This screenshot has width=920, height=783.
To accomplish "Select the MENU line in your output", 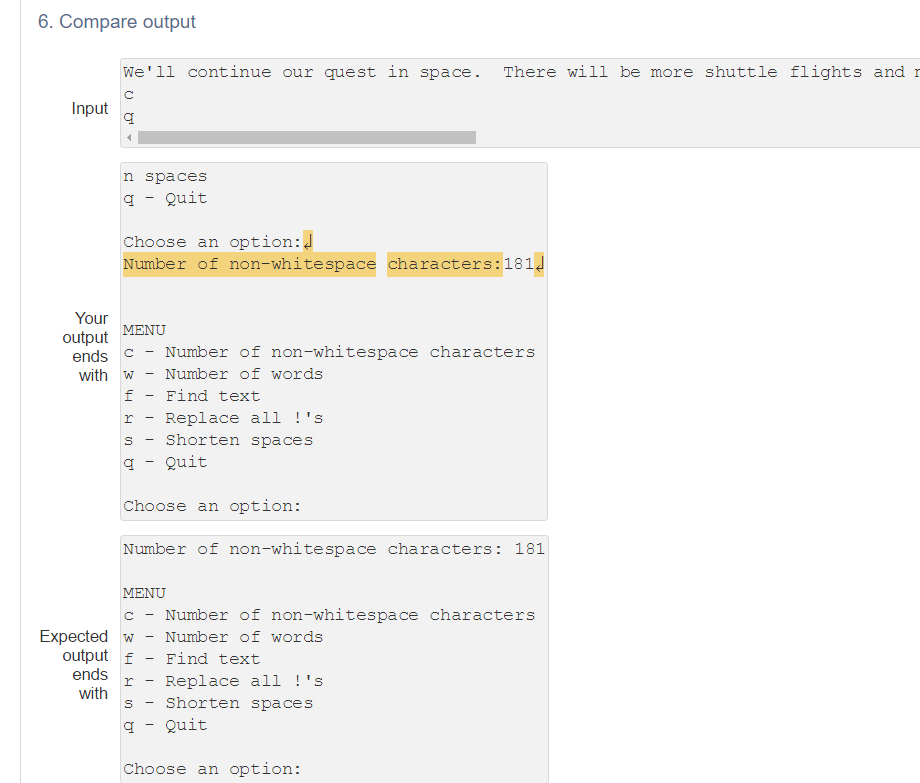I will click(x=143, y=329).
